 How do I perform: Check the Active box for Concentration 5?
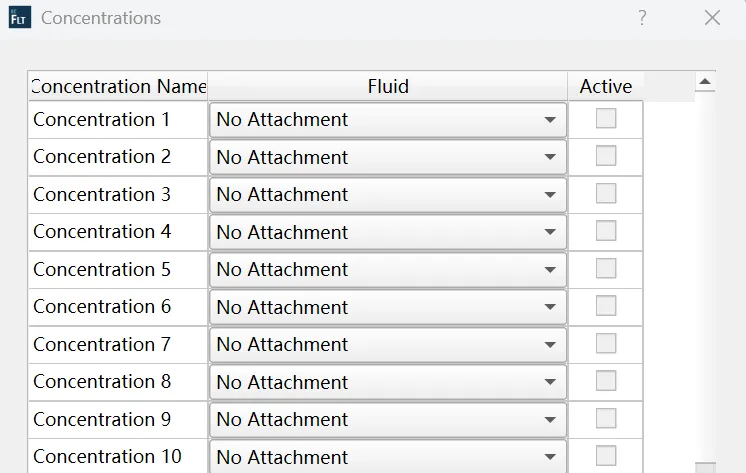point(606,269)
